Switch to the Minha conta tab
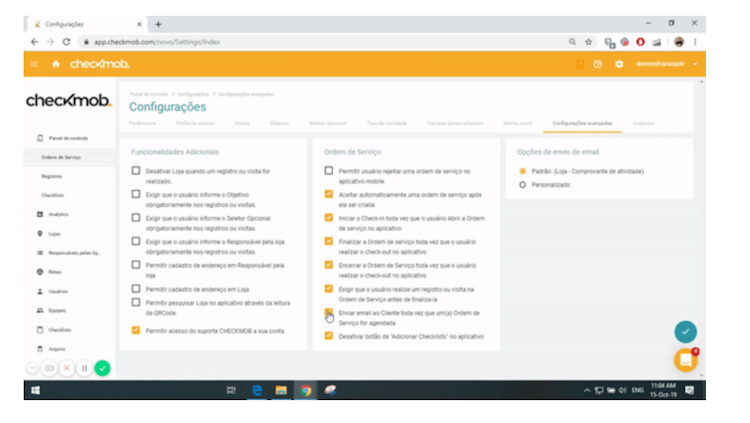Viewport: 750px width, 423px height. (518, 123)
